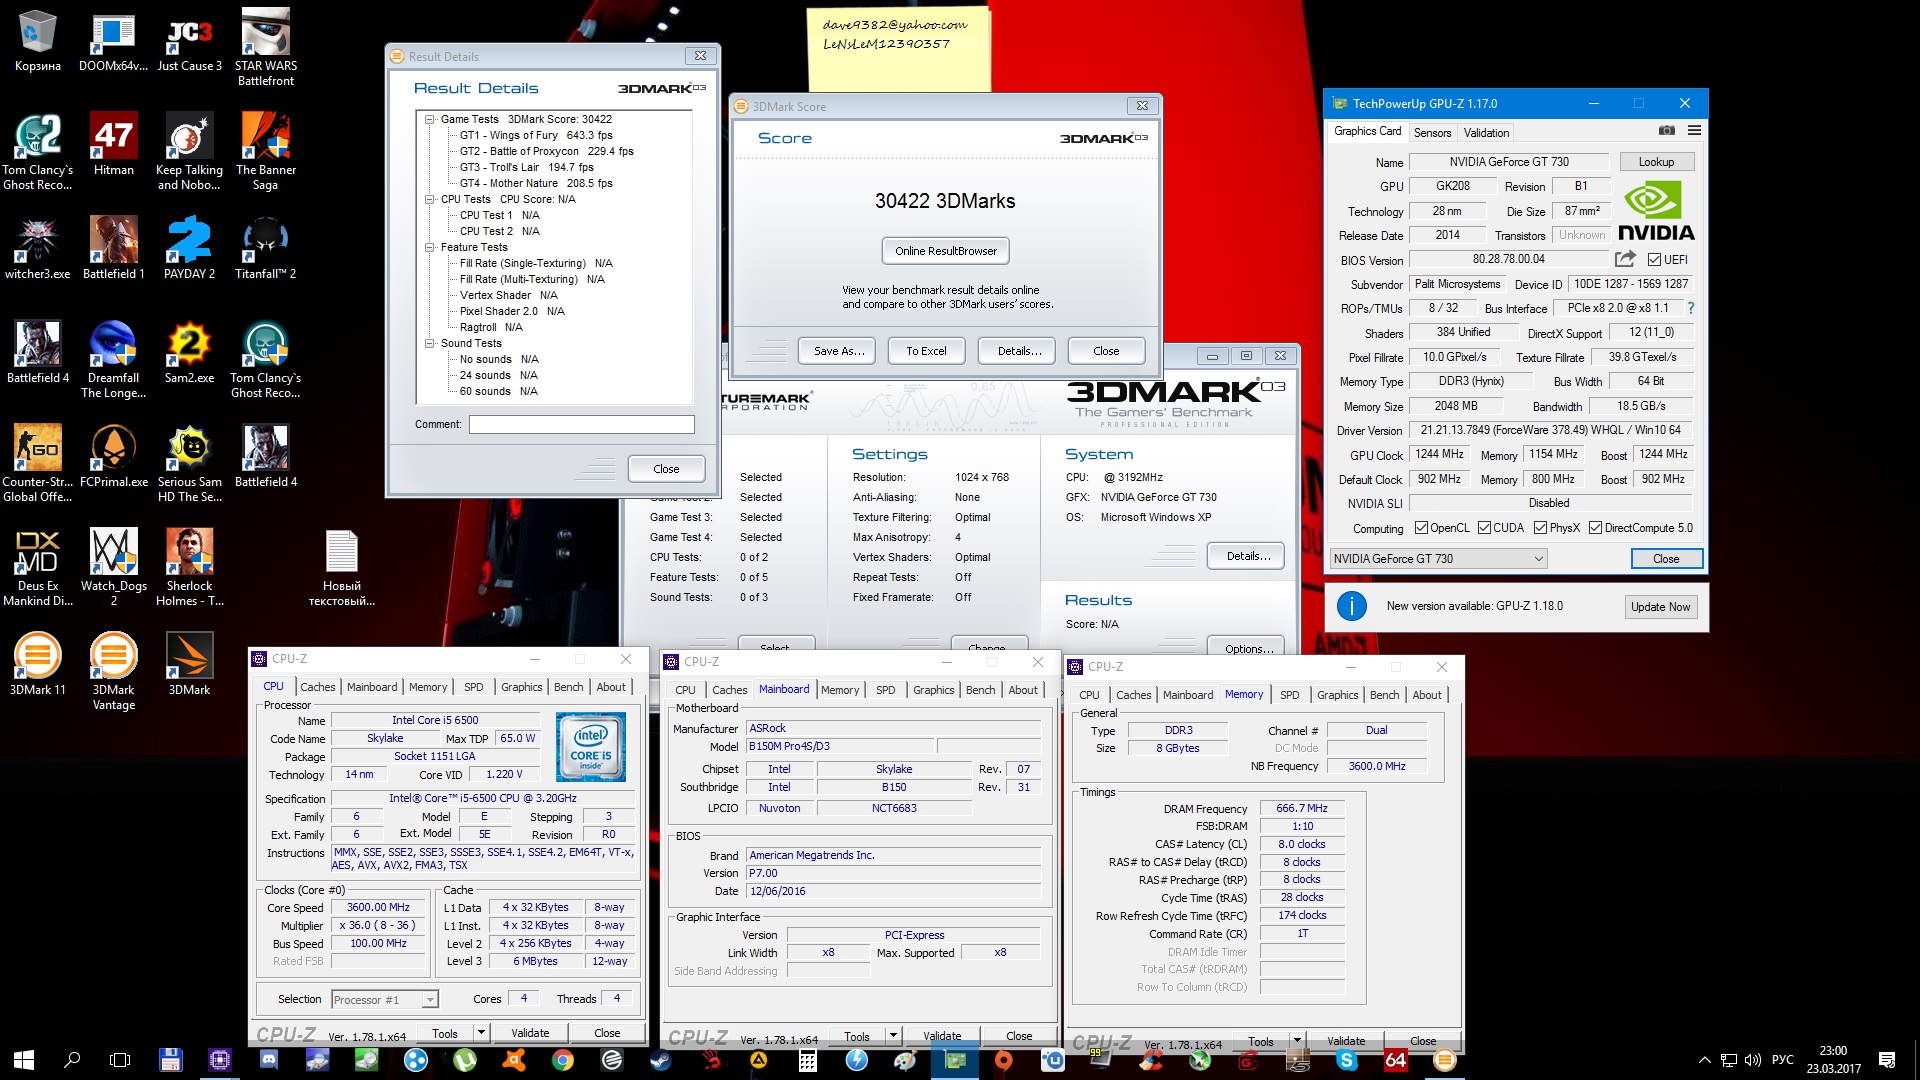Open Just Cause 3 desktop icon

(189, 43)
